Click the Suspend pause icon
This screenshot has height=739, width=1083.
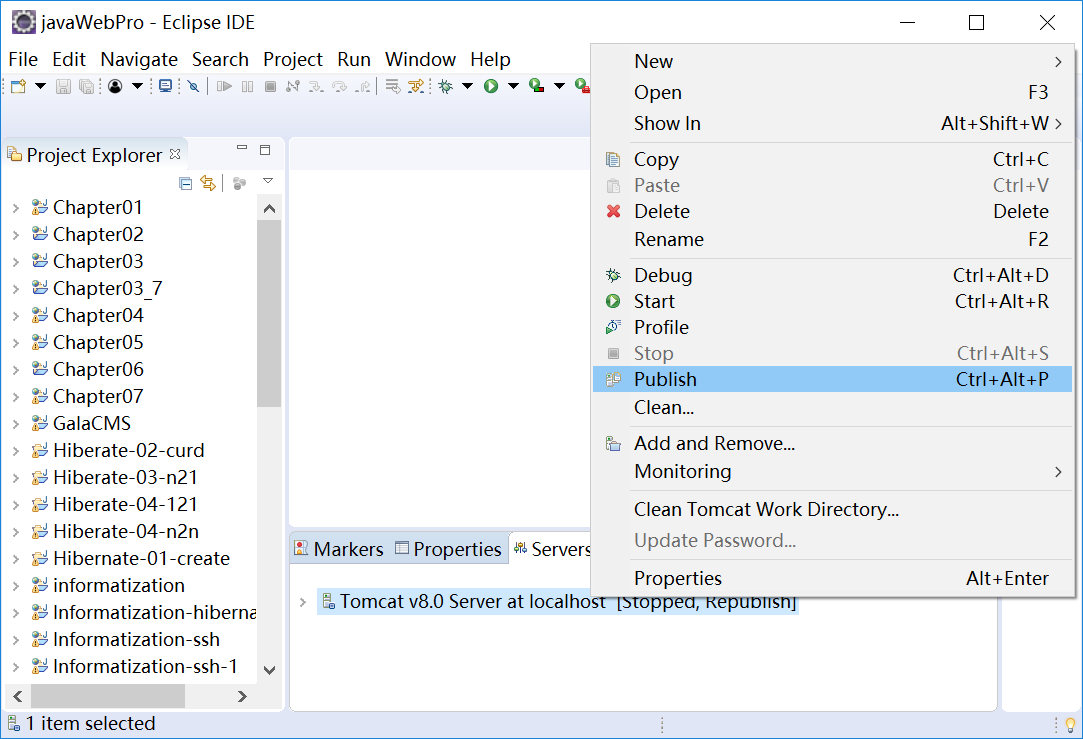tap(247, 86)
